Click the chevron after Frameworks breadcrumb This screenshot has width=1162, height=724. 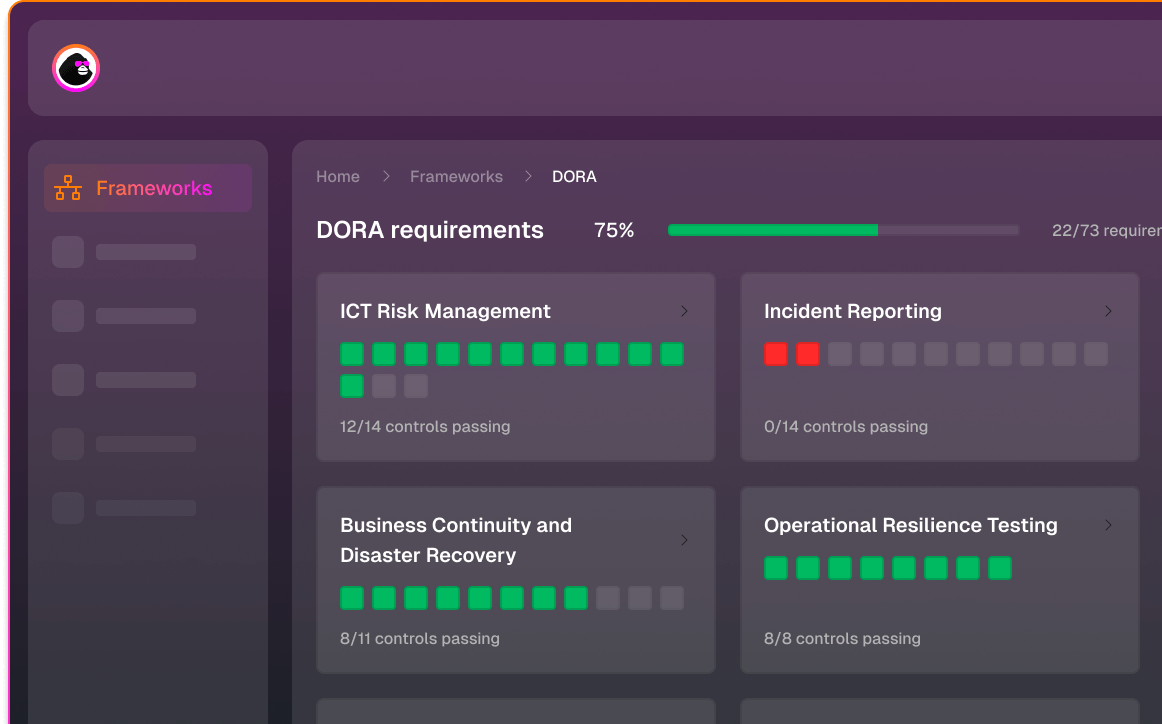click(x=528, y=176)
